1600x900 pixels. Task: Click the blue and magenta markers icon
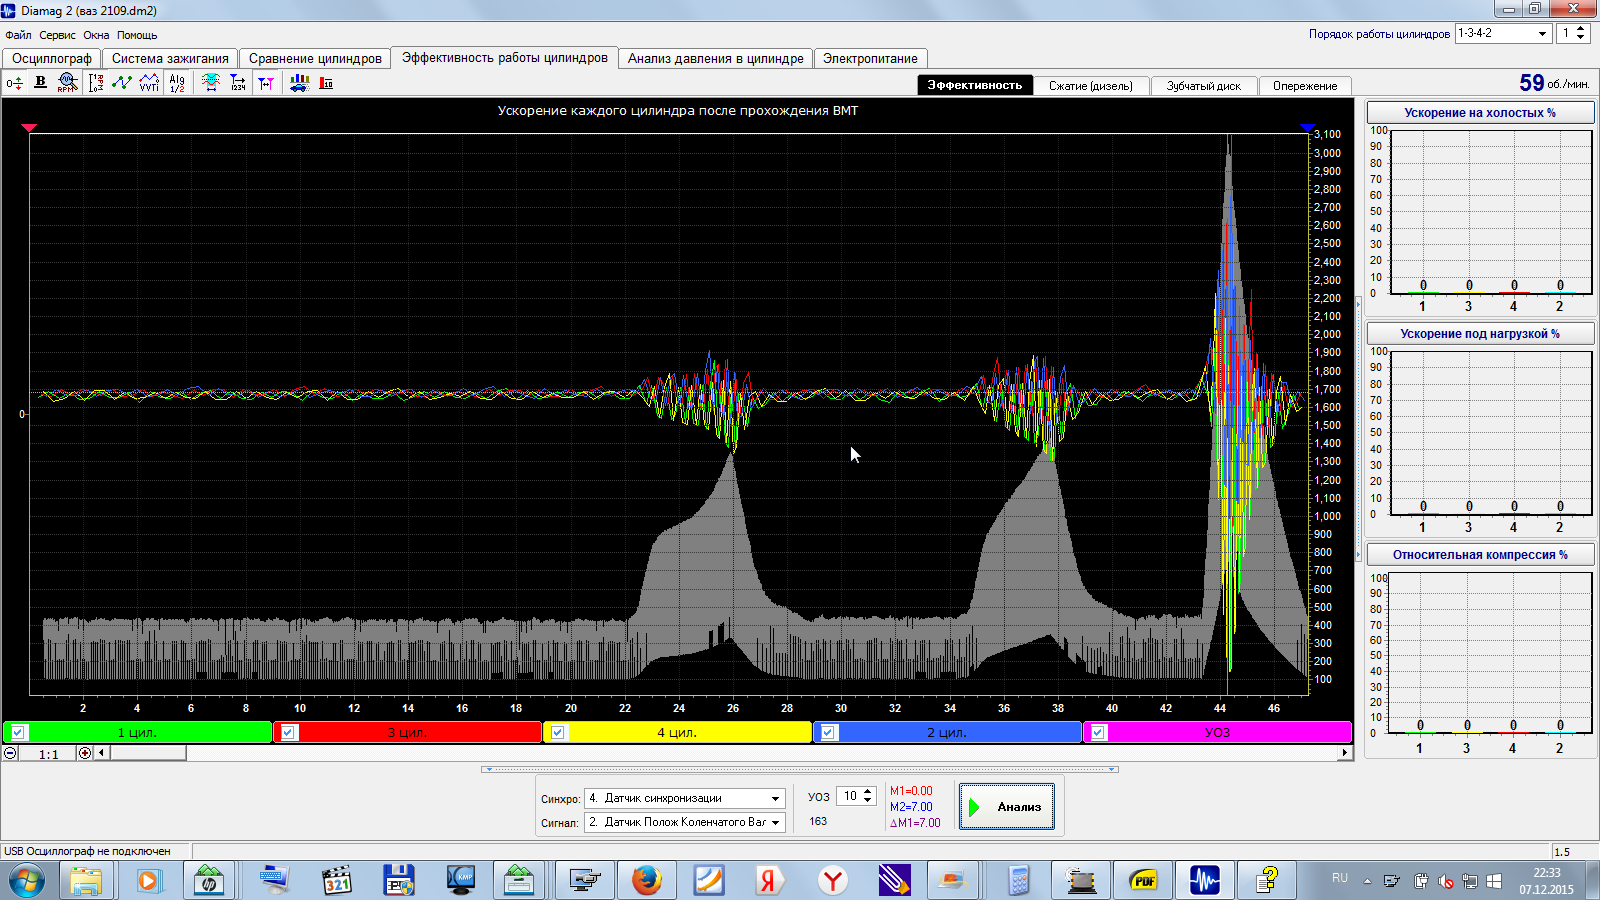coord(266,83)
